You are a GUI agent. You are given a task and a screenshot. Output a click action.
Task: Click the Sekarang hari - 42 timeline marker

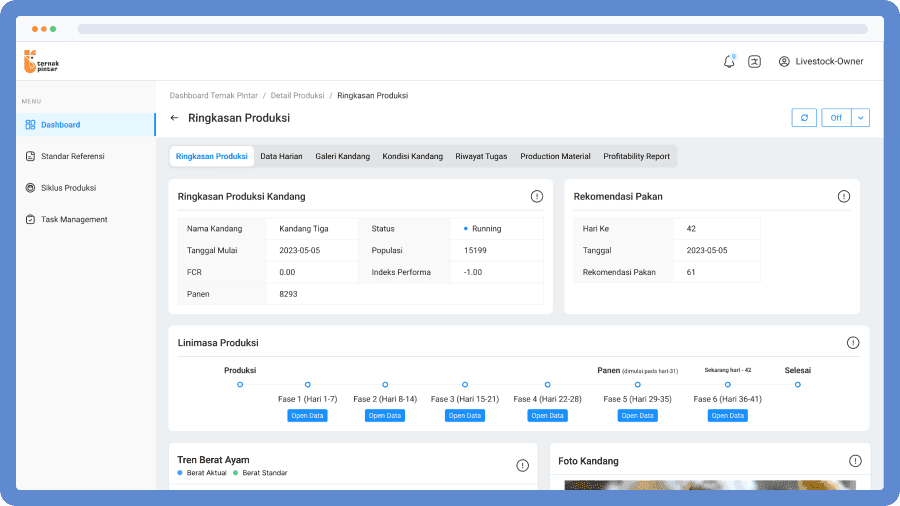pyautogui.click(x=728, y=384)
